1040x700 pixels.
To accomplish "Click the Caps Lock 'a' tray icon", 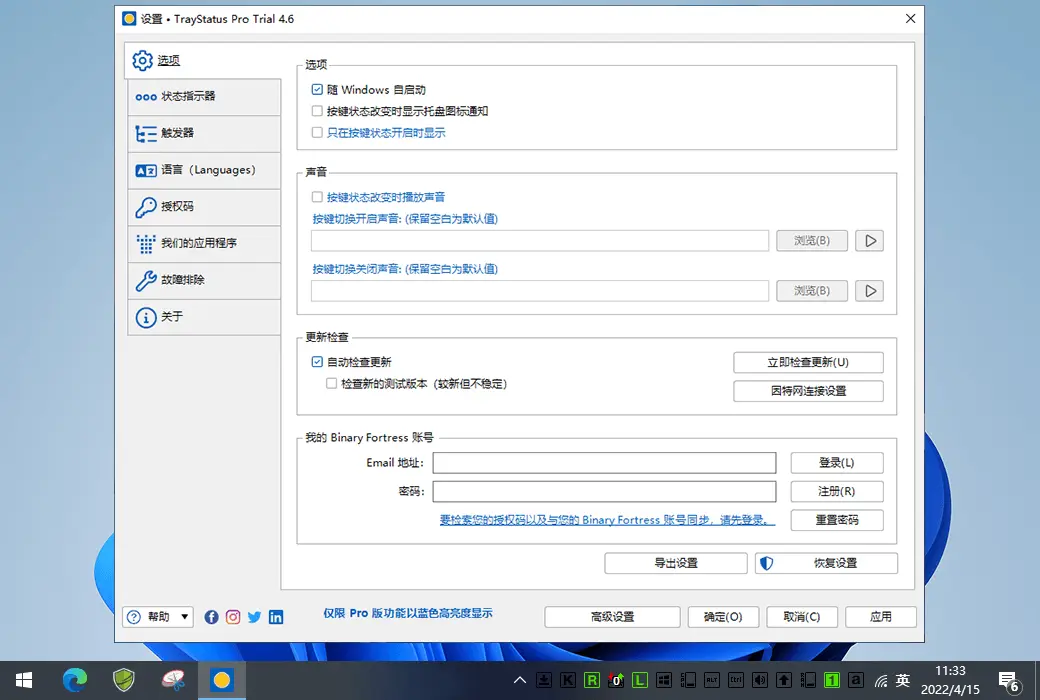I will click(x=856, y=680).
